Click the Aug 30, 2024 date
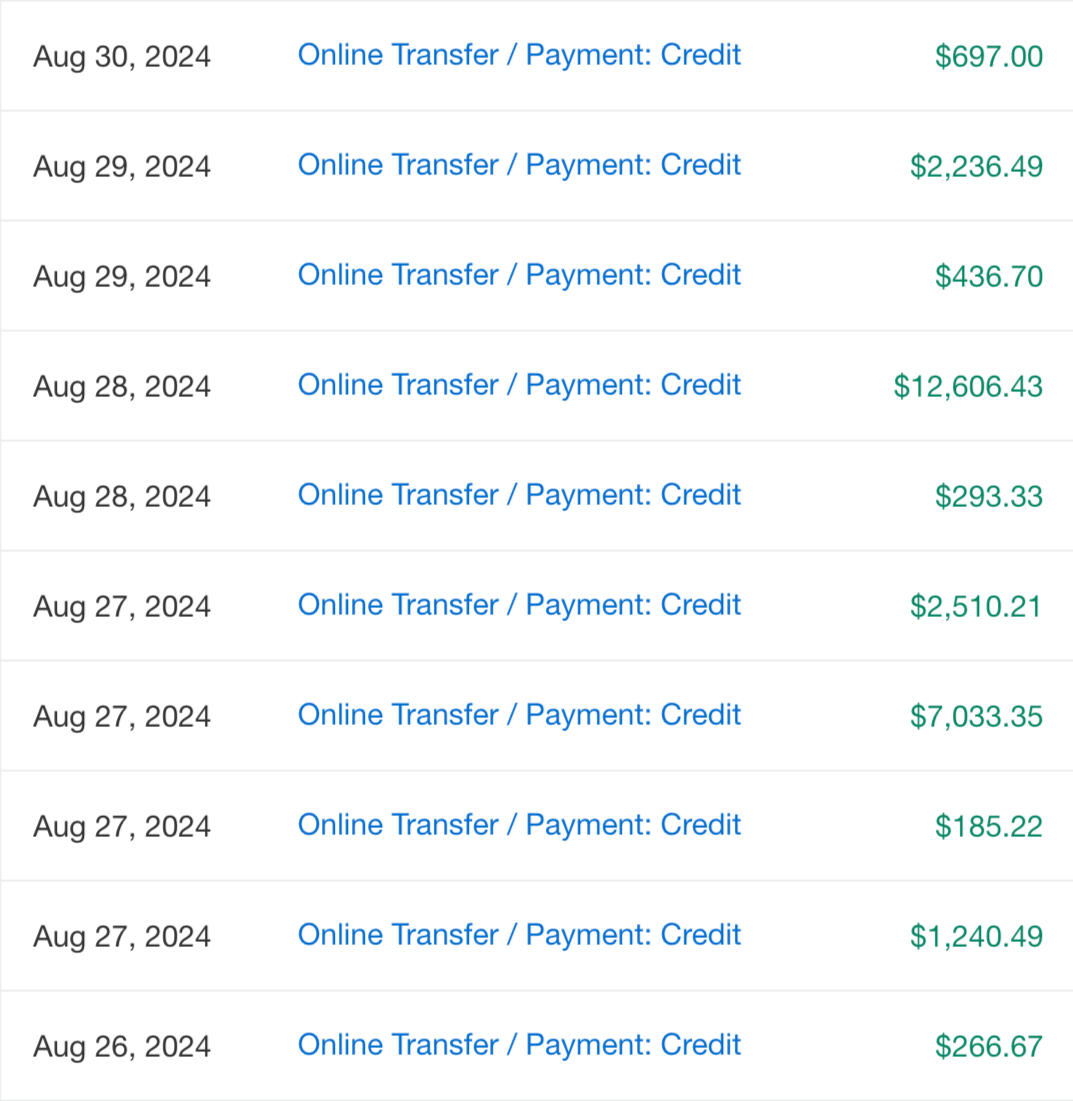Image resolution: width=1073 pixels, height=1101 pixels. coord(122,56)
